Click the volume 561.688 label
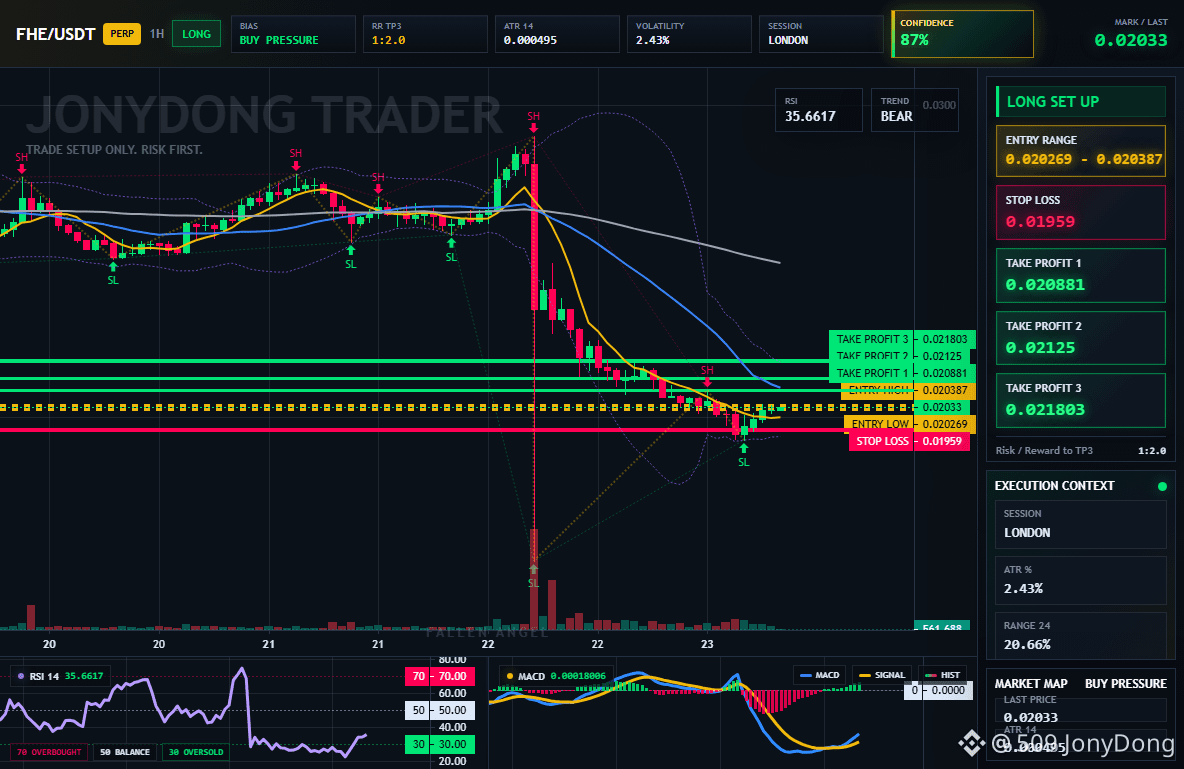The height and width of the screenshot is (769, 1184). click(x=942, y=627)
